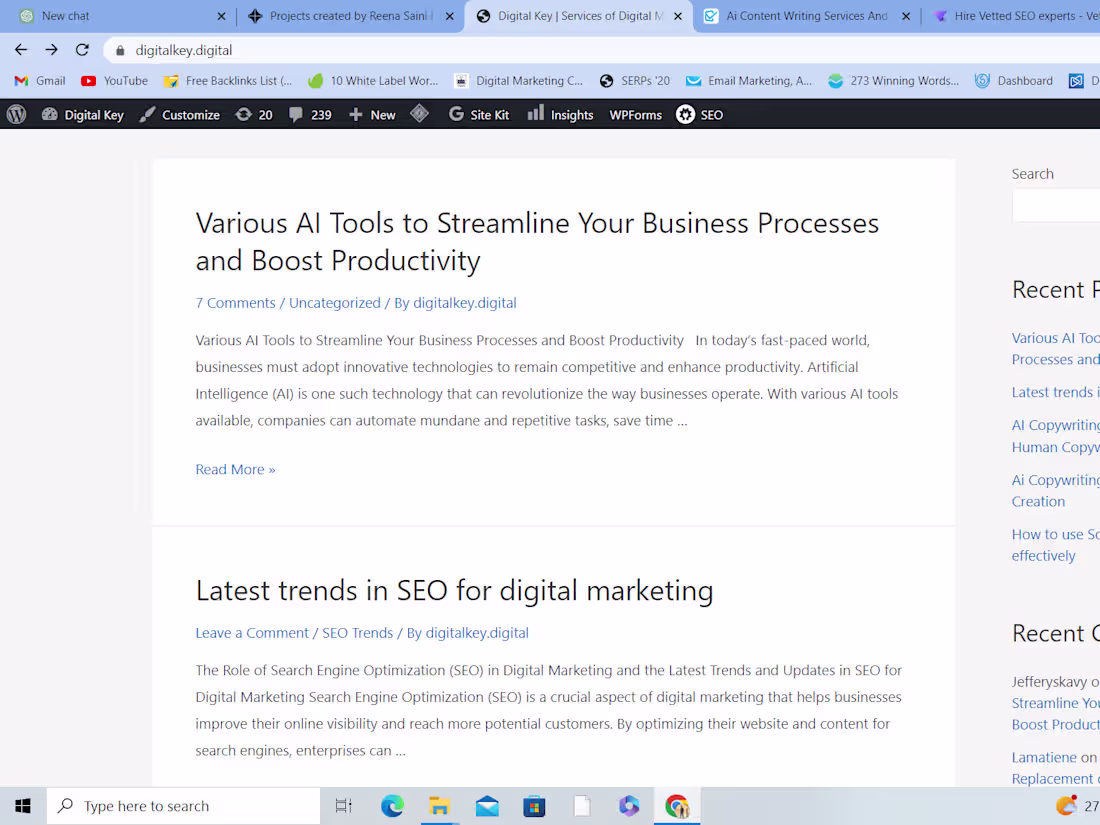View the 7 Comments link
The width and height of the screenshot is (1100, 825).
point(235,302)
